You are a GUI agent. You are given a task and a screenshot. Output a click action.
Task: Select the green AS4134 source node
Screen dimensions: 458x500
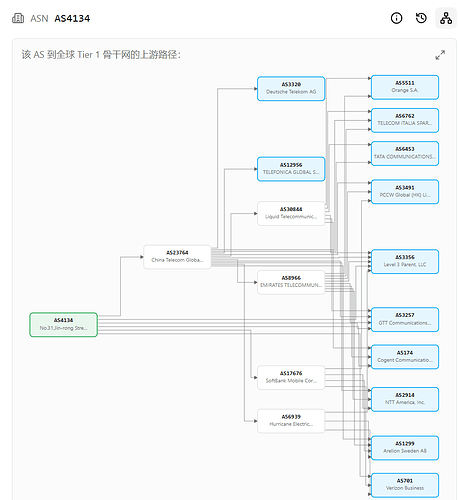63,324
